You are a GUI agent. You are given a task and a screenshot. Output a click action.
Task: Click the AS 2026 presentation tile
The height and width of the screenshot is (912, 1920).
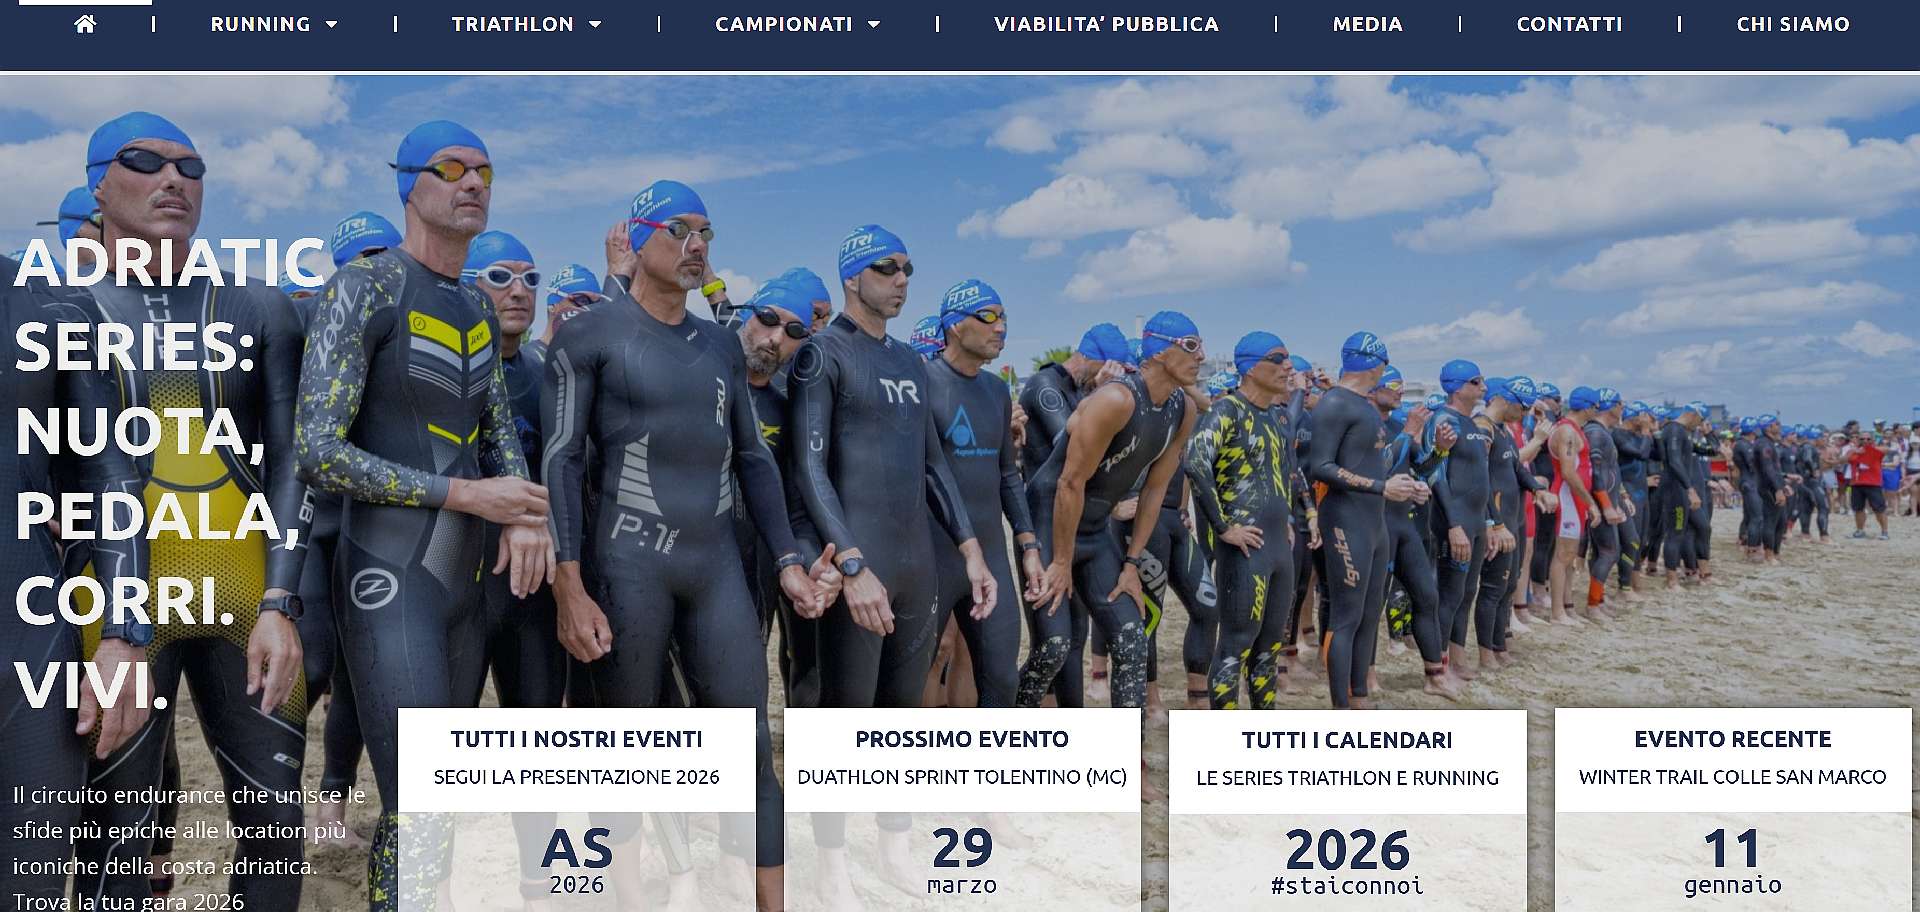(577, 861)
